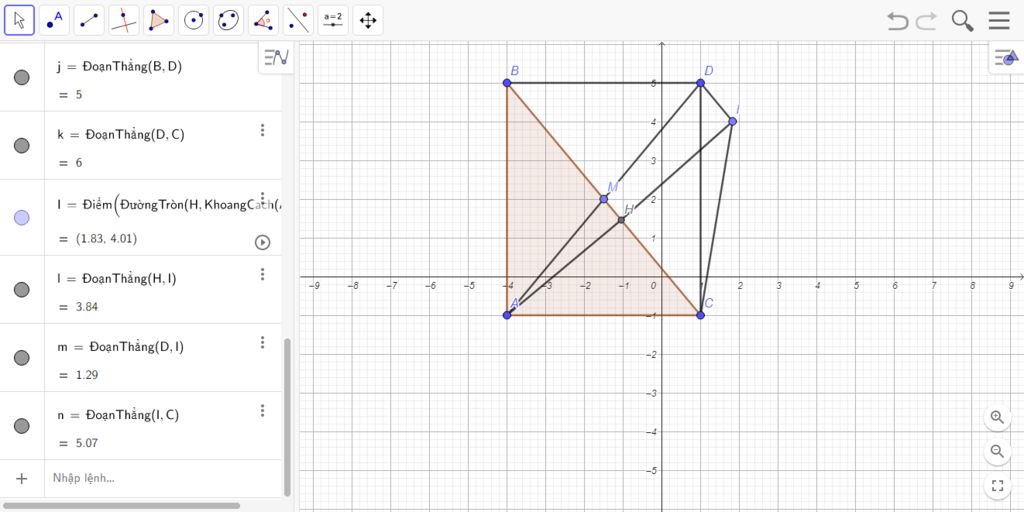Select the Ellipse tool
The height and width of the screenshot is (512, 1024).
click(x=228, y=20)
